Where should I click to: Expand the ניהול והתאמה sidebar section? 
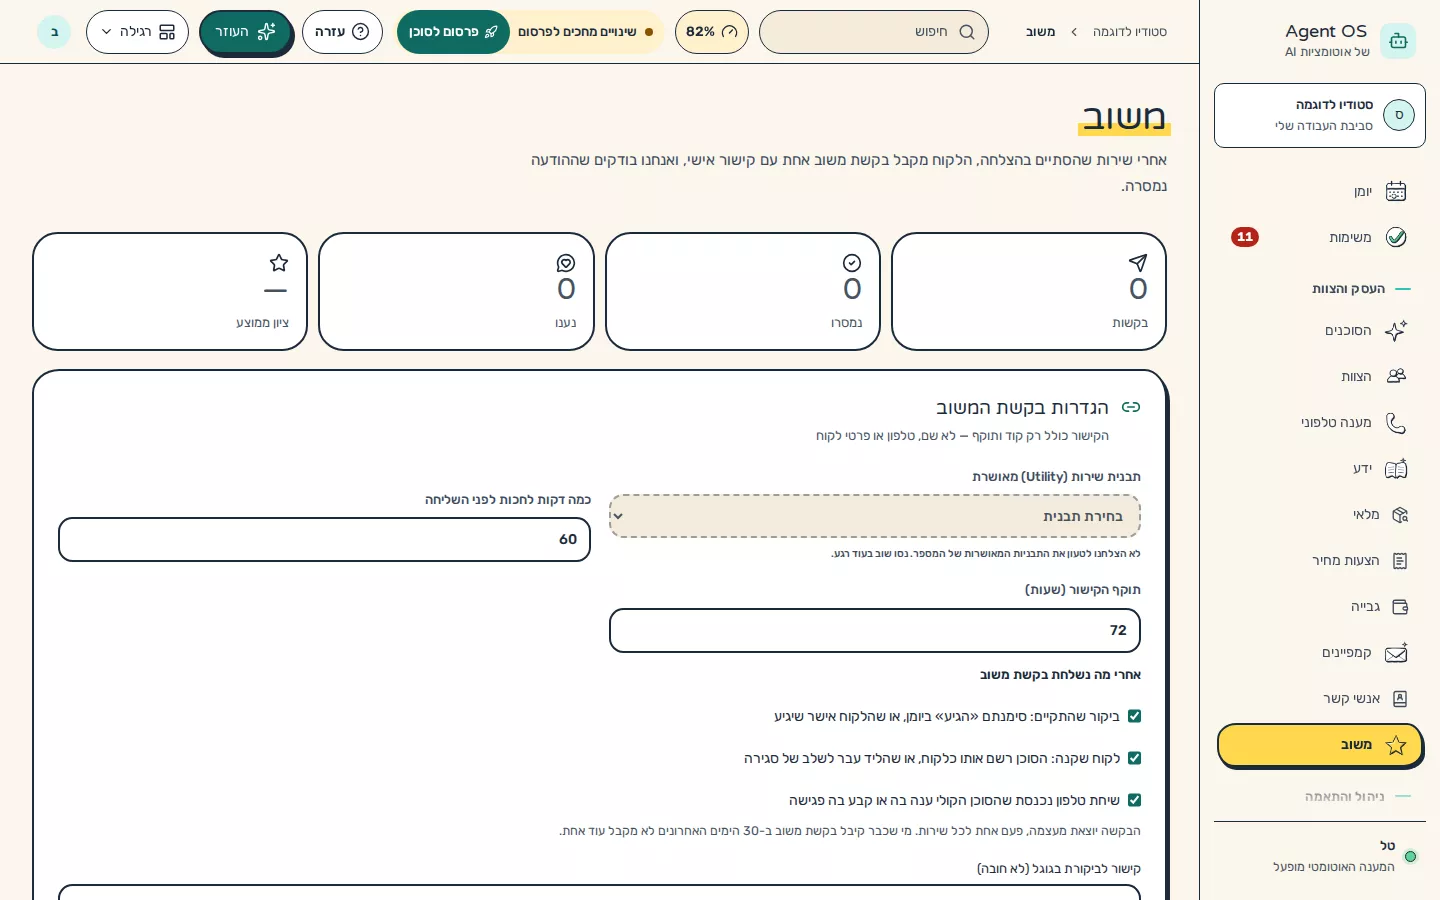(x=1357, y=797)
